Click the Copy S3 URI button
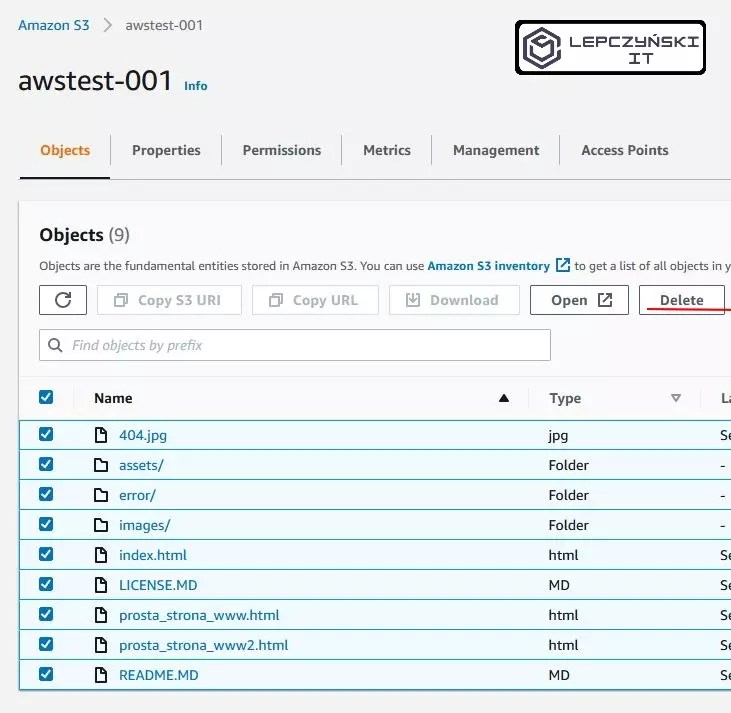This screenshot has height=713, width=731. pyautogui.click(x=169, y=300)
